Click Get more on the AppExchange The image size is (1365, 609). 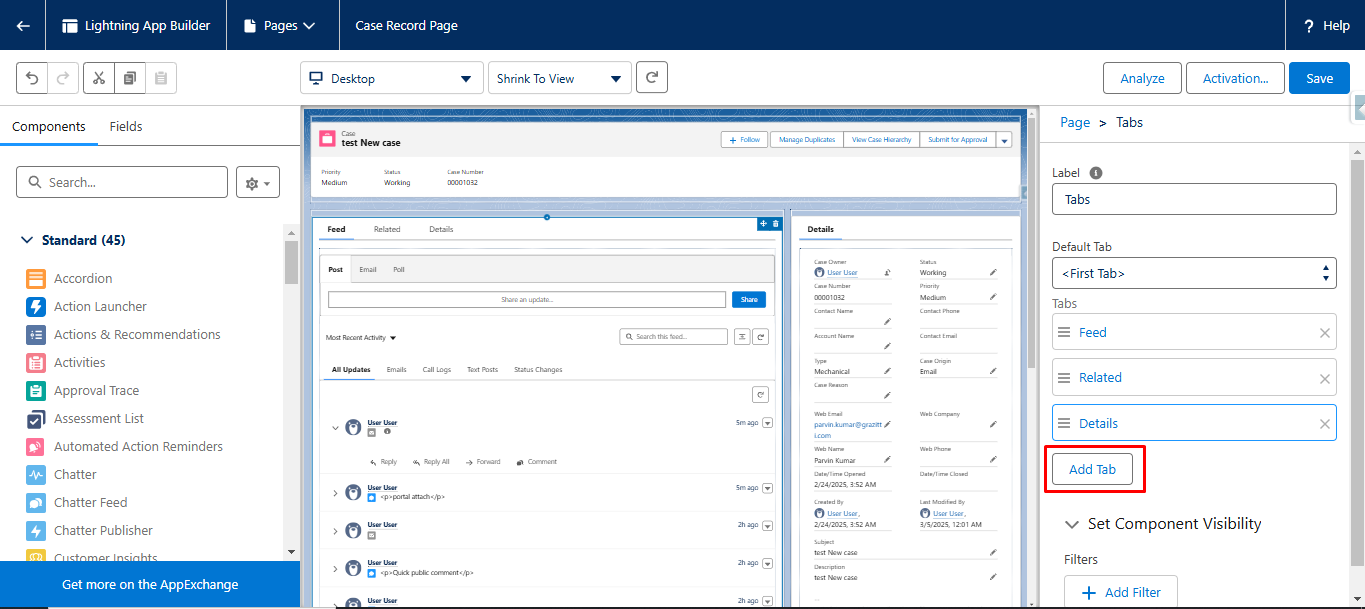(x=150, y=584)
